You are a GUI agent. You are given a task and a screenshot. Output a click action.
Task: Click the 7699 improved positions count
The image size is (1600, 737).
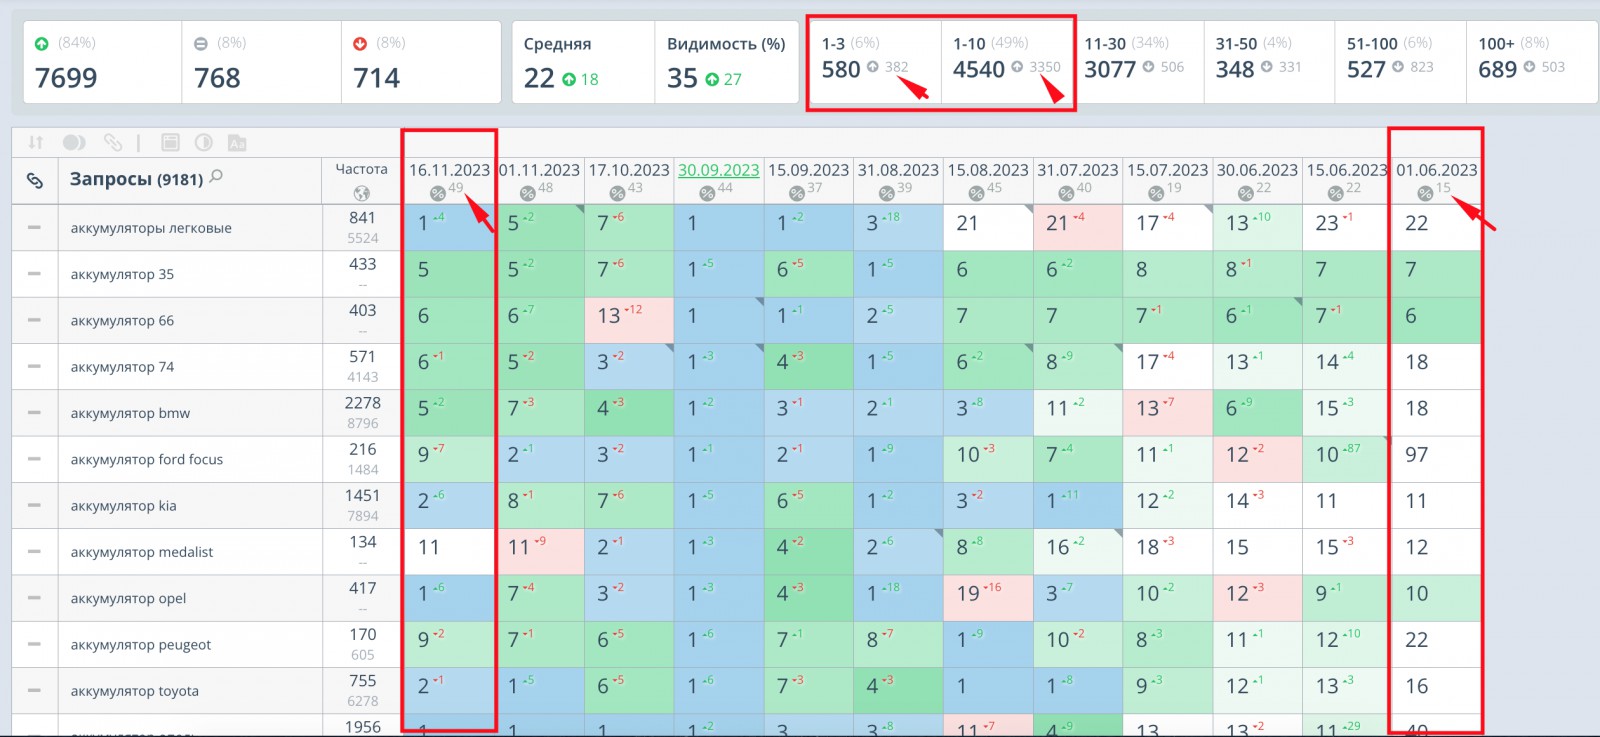tap(66, 78)
